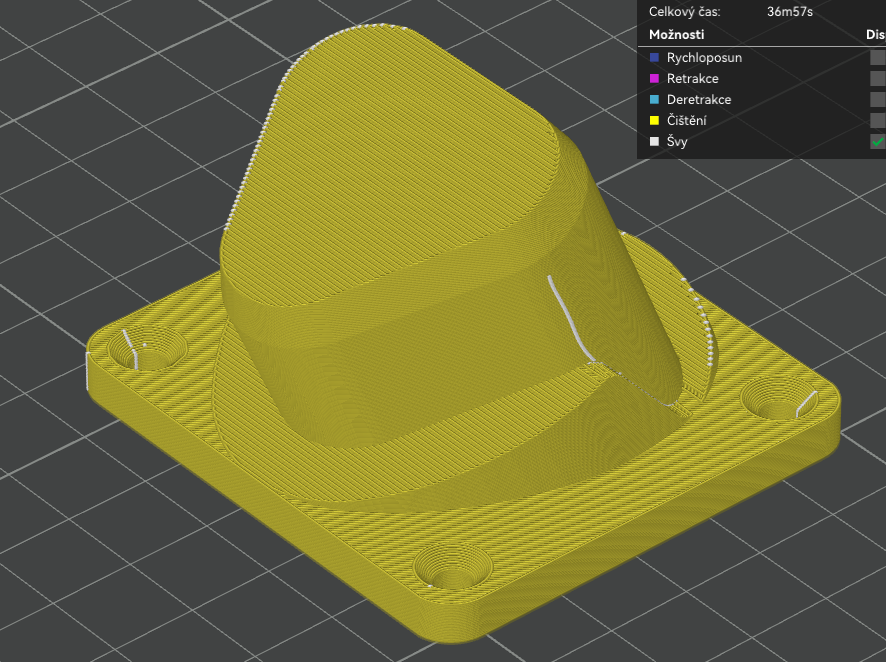
Task: Uncheck the Švy display checkbox
Action: pyautogui.click(x=878, y=142)
